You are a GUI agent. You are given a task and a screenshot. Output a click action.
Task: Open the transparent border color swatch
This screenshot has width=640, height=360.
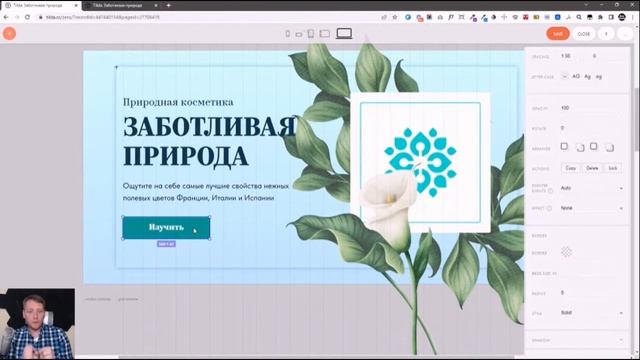pyautogui.click(x=566, y=252)
